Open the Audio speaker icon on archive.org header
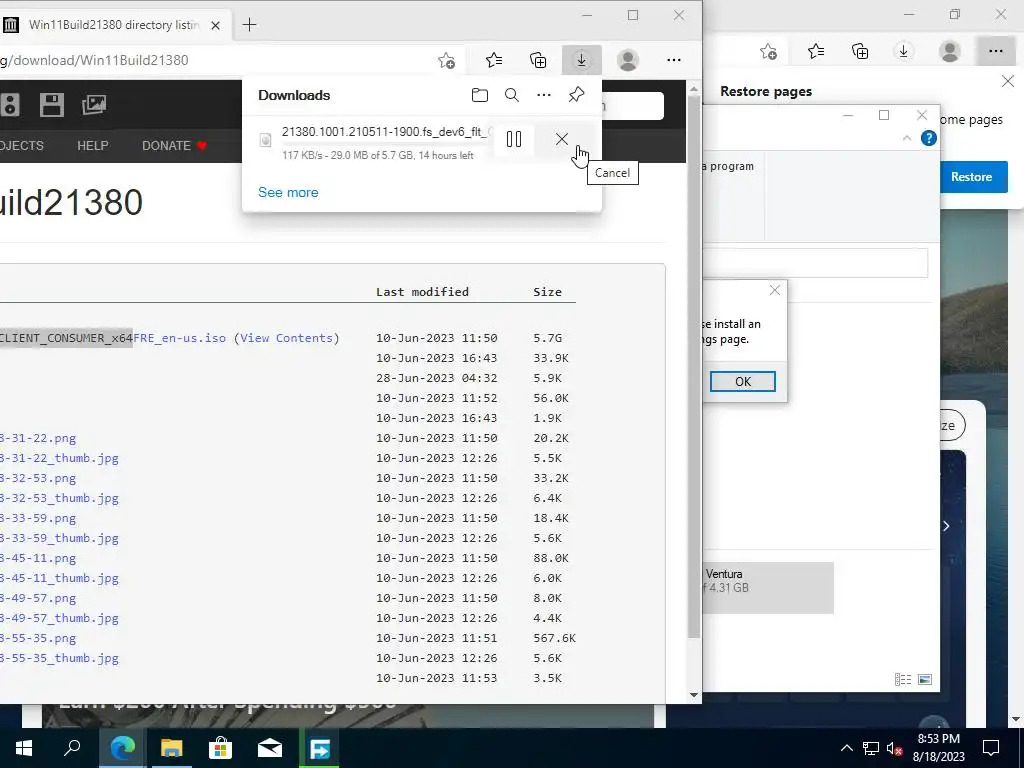Screen dimensions: 1024x768 tap(9, 104)
